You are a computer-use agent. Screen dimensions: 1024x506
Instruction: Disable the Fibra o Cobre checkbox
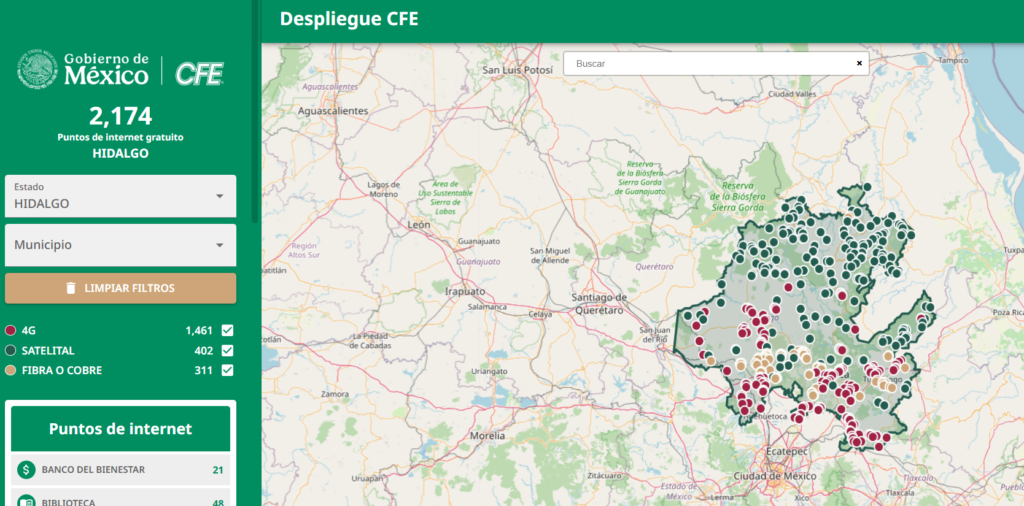click(x=227, y=370)
